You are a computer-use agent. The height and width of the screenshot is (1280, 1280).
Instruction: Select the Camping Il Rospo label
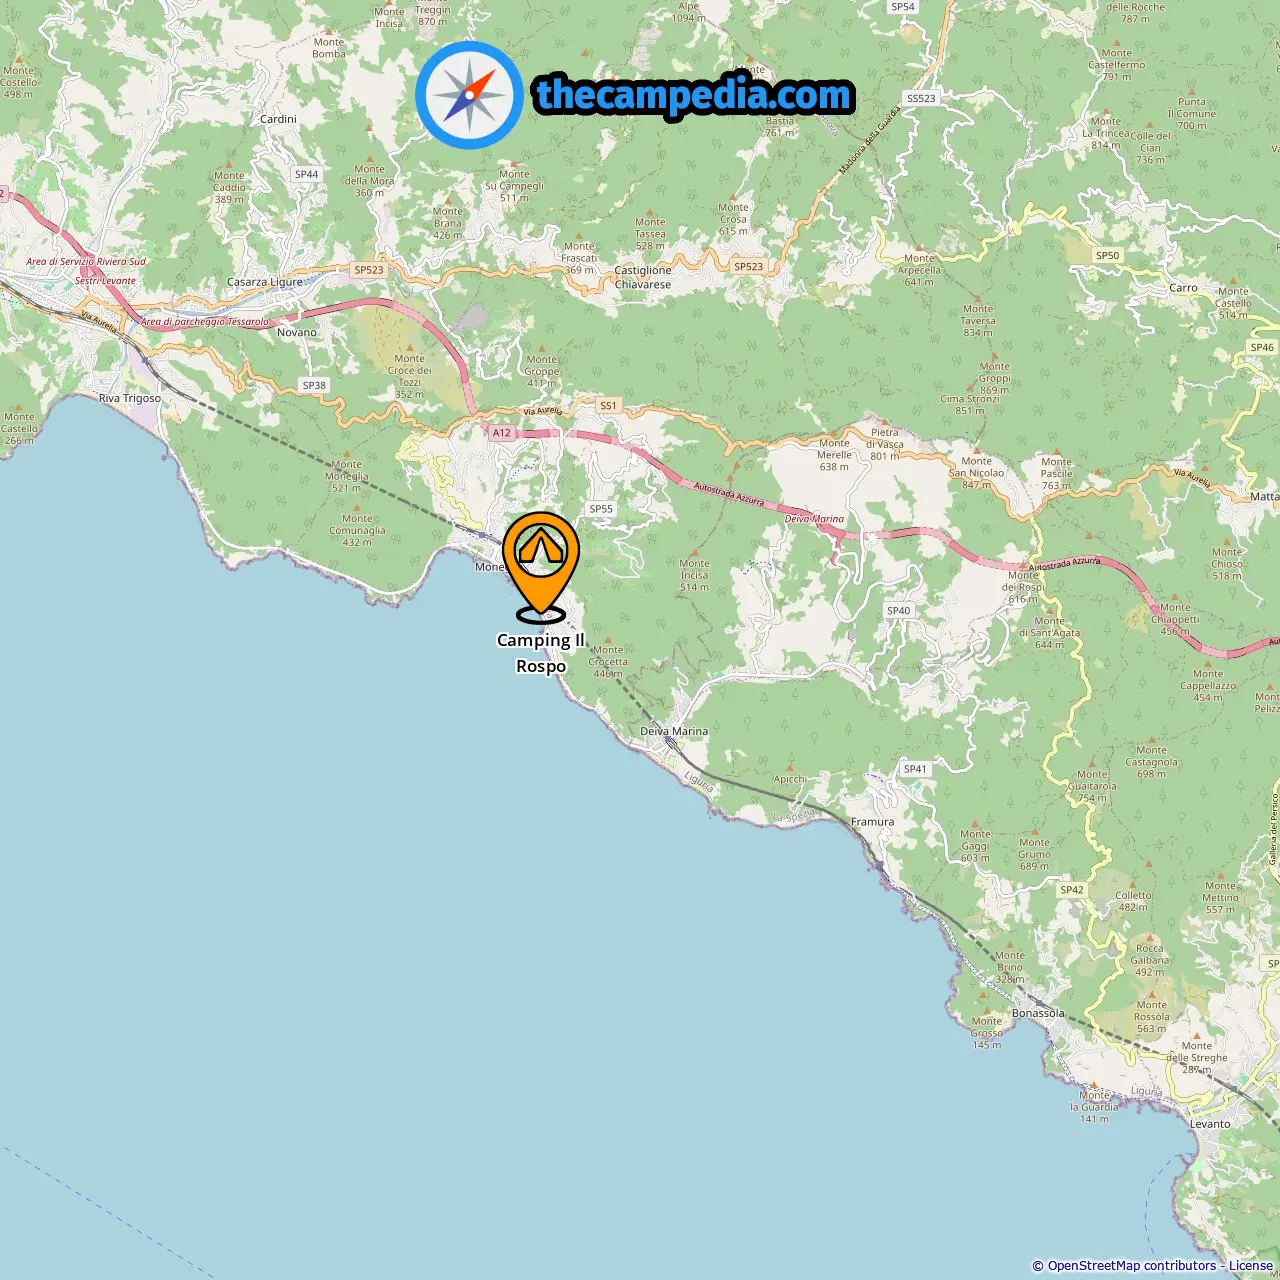pyautogui.click(x=541, y=653)
